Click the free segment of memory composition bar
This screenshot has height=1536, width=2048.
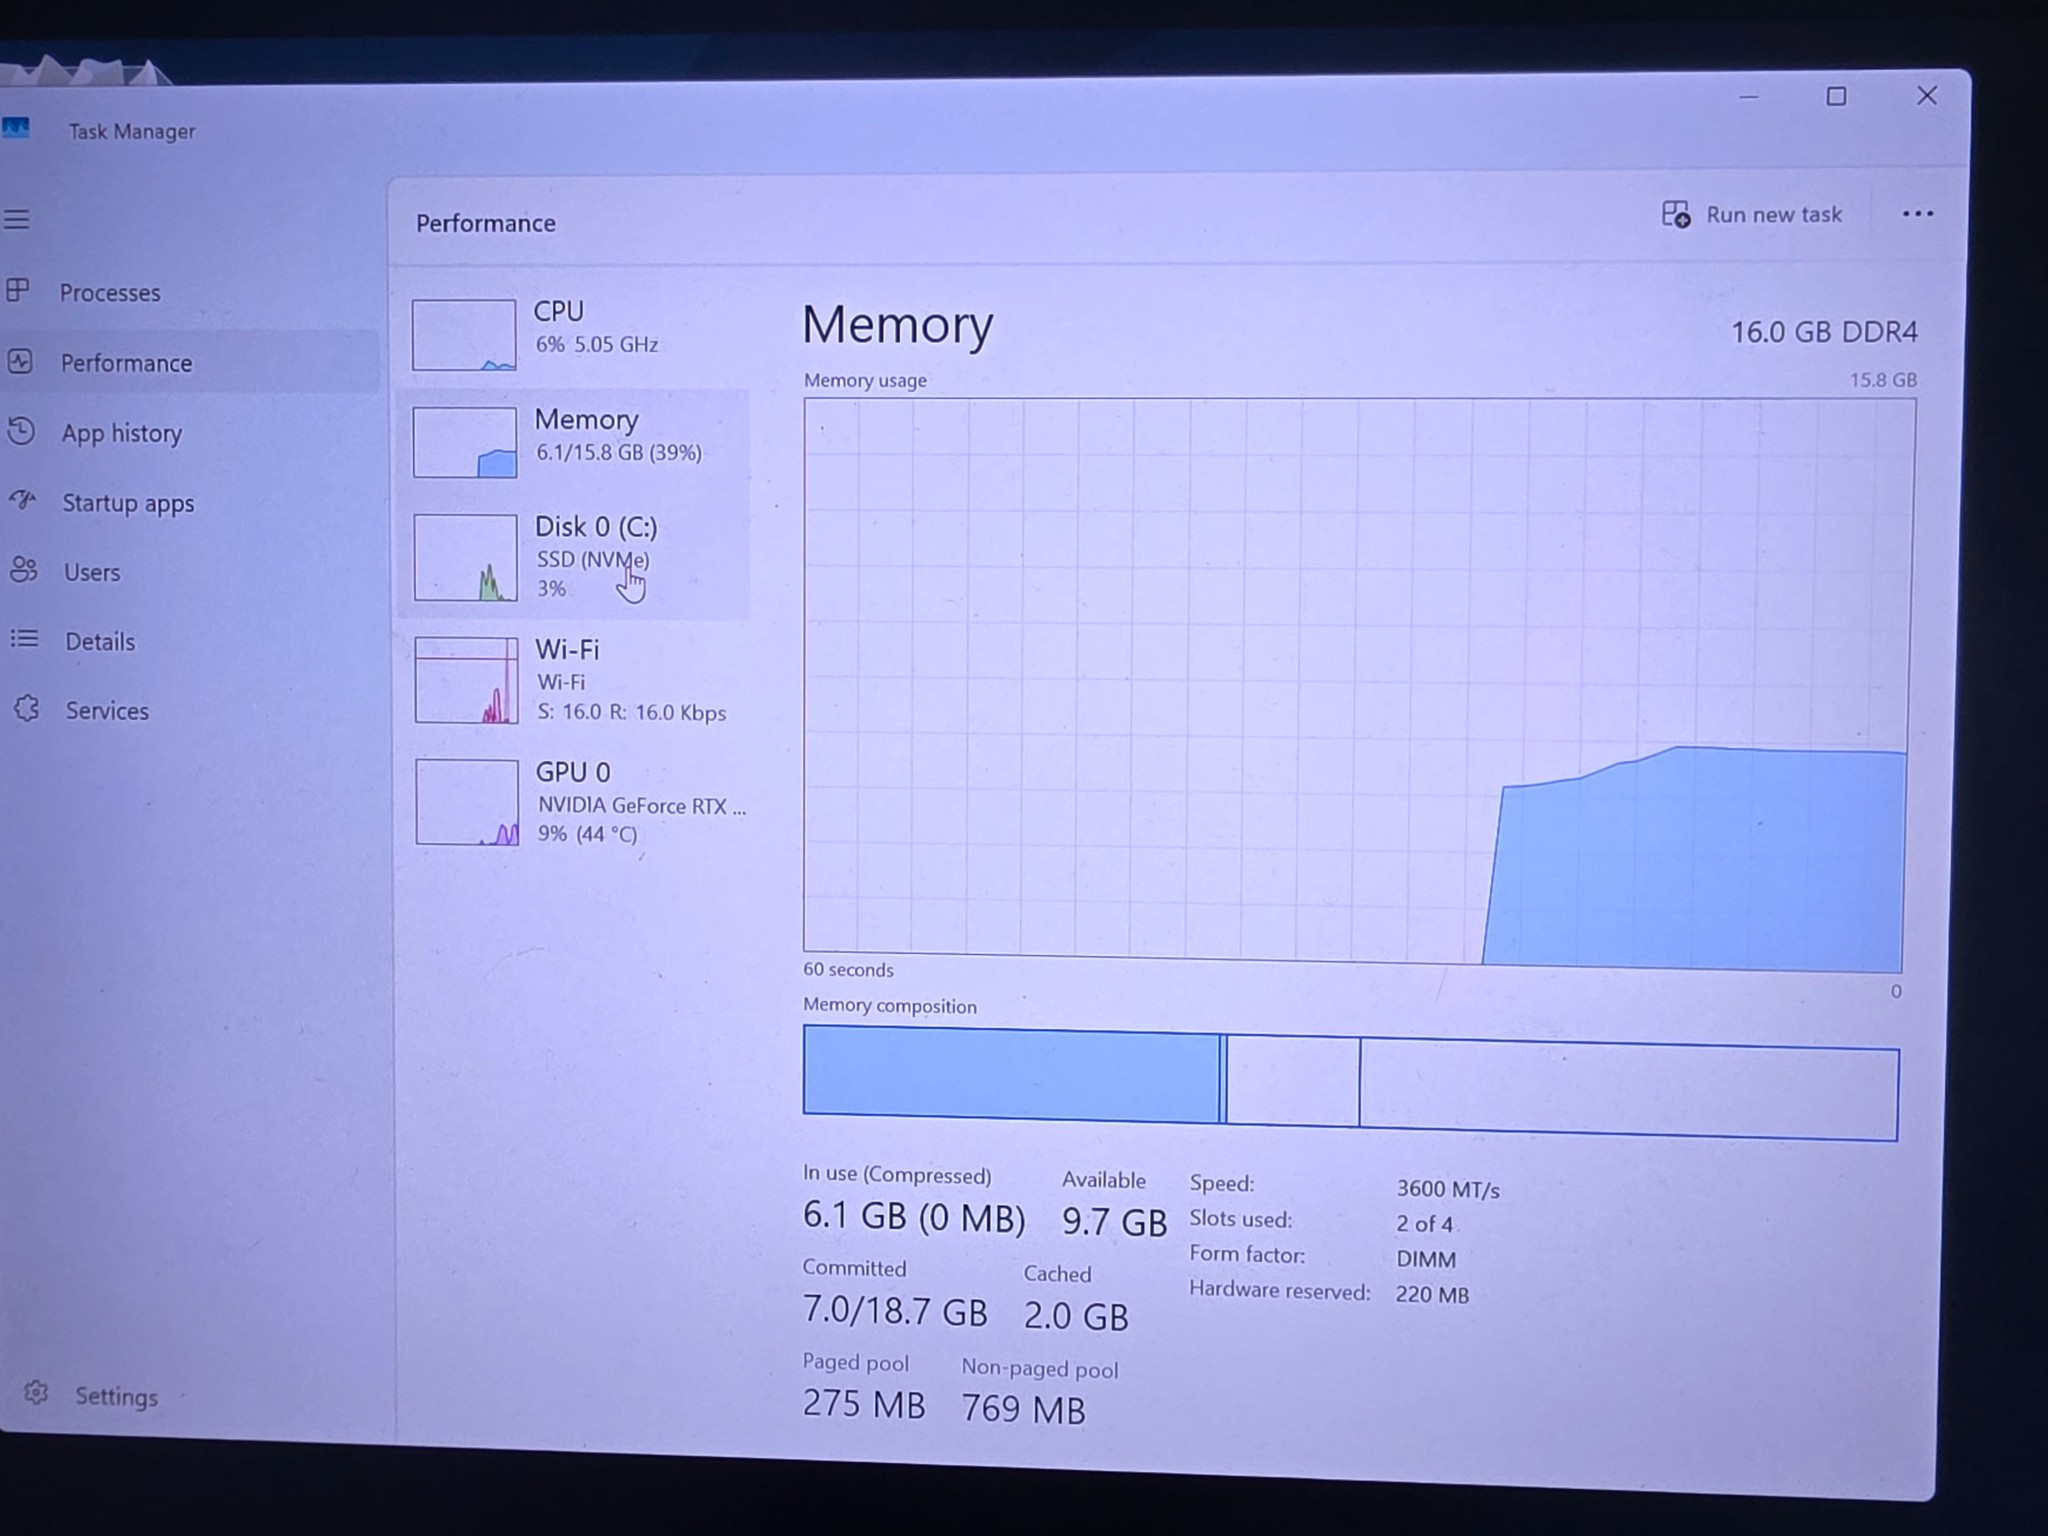pos(1628,1090)
